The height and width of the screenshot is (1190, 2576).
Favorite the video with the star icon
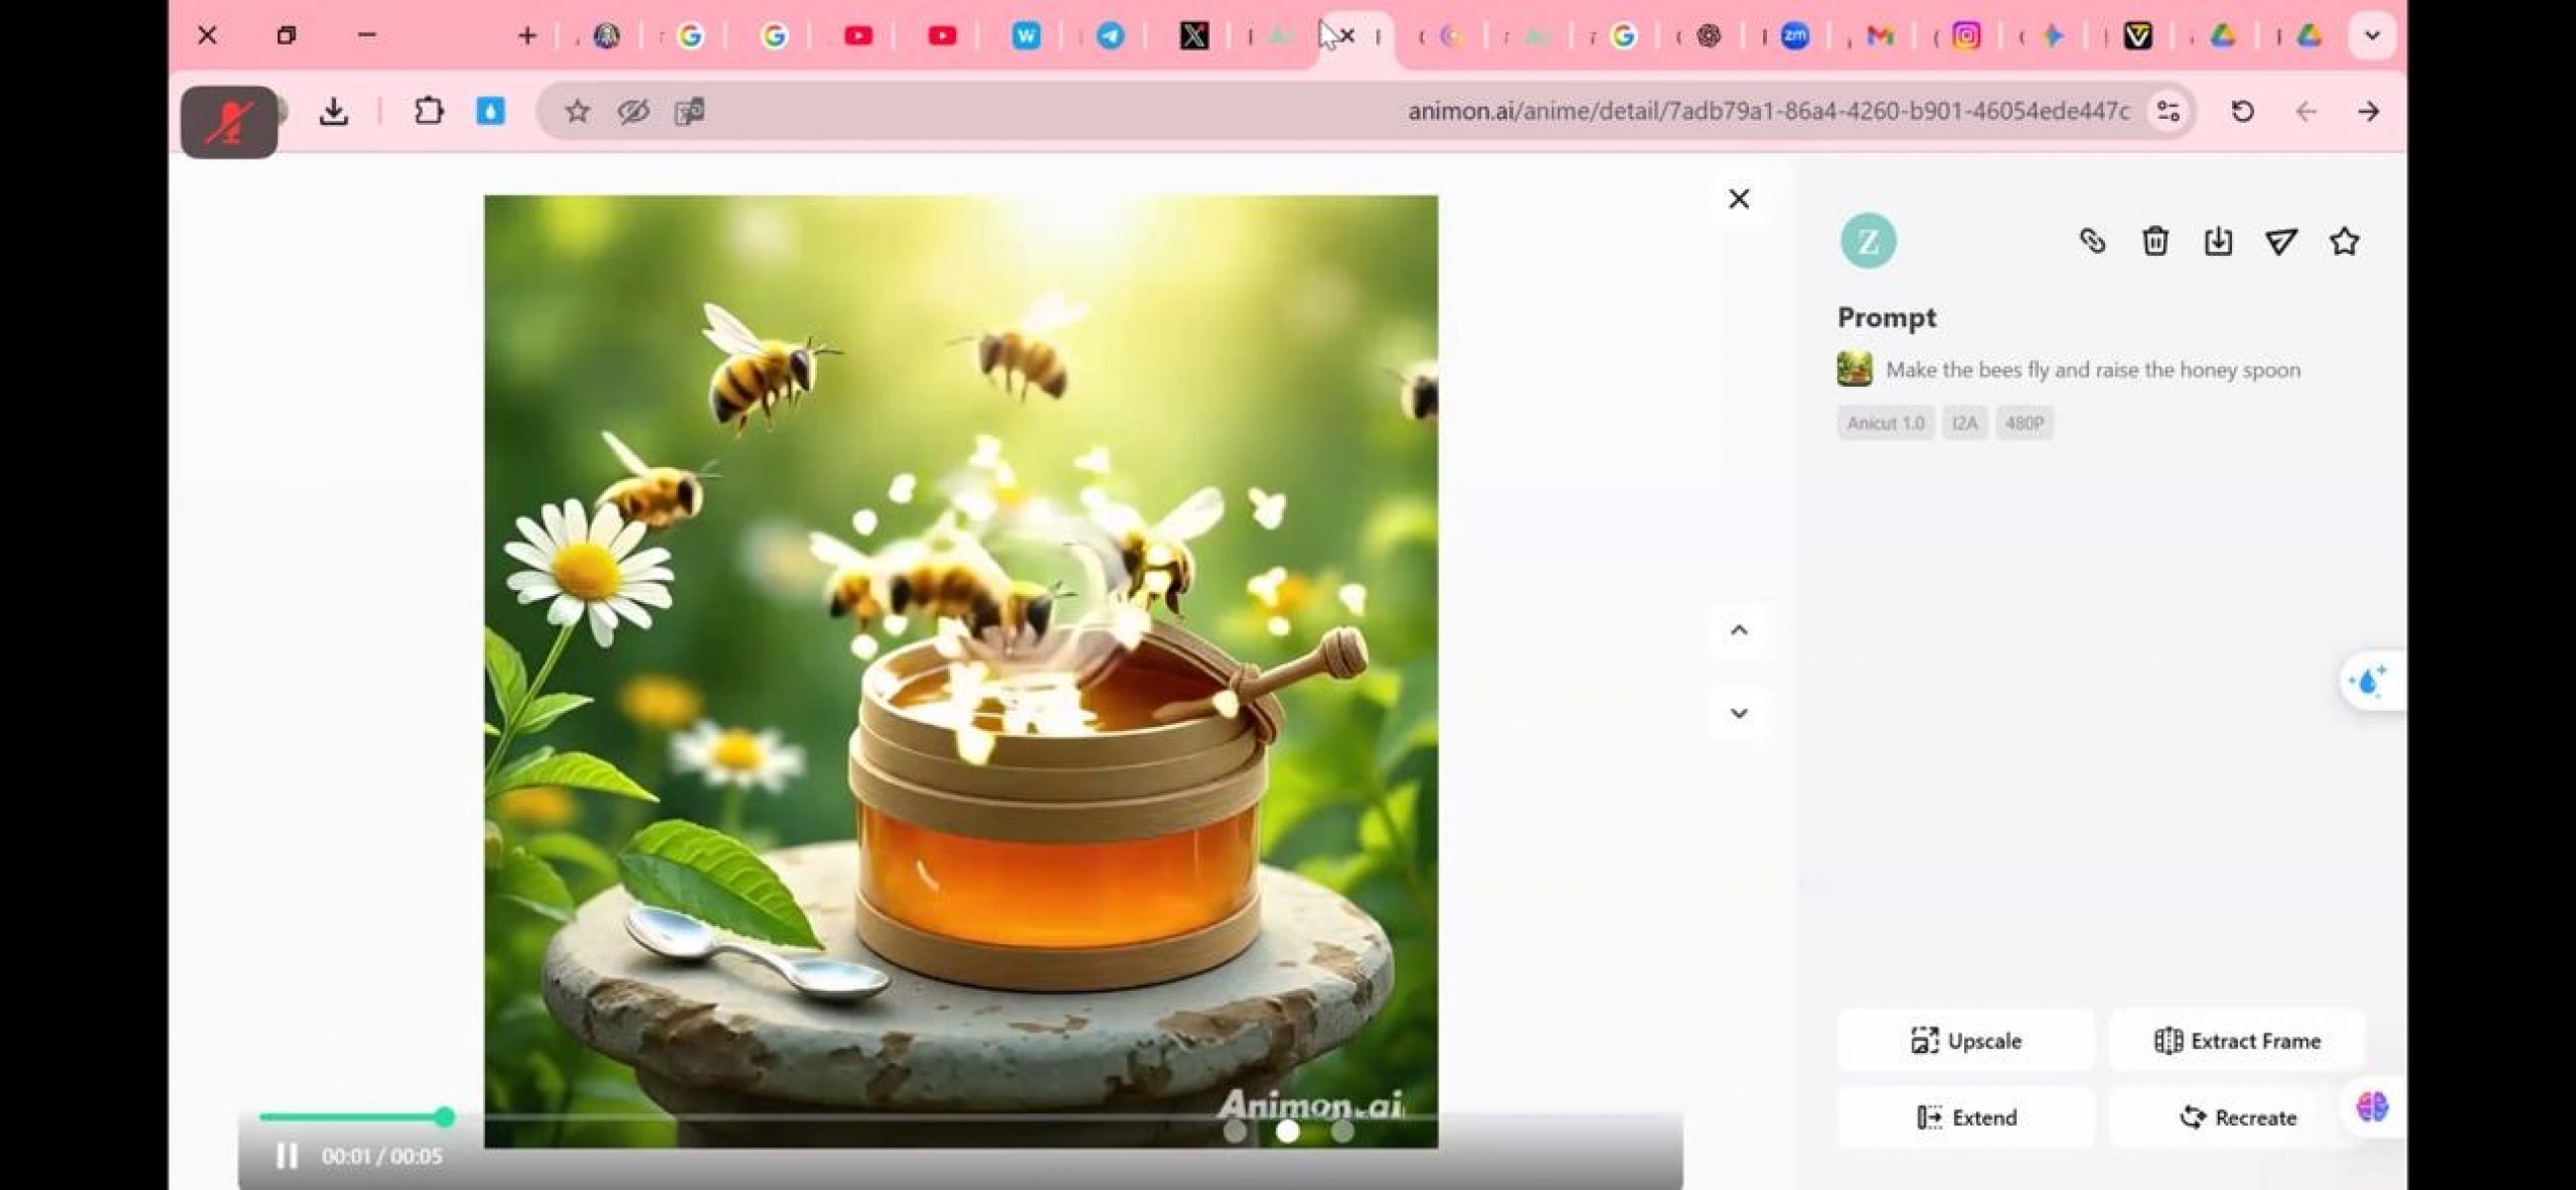(2343, 241)
